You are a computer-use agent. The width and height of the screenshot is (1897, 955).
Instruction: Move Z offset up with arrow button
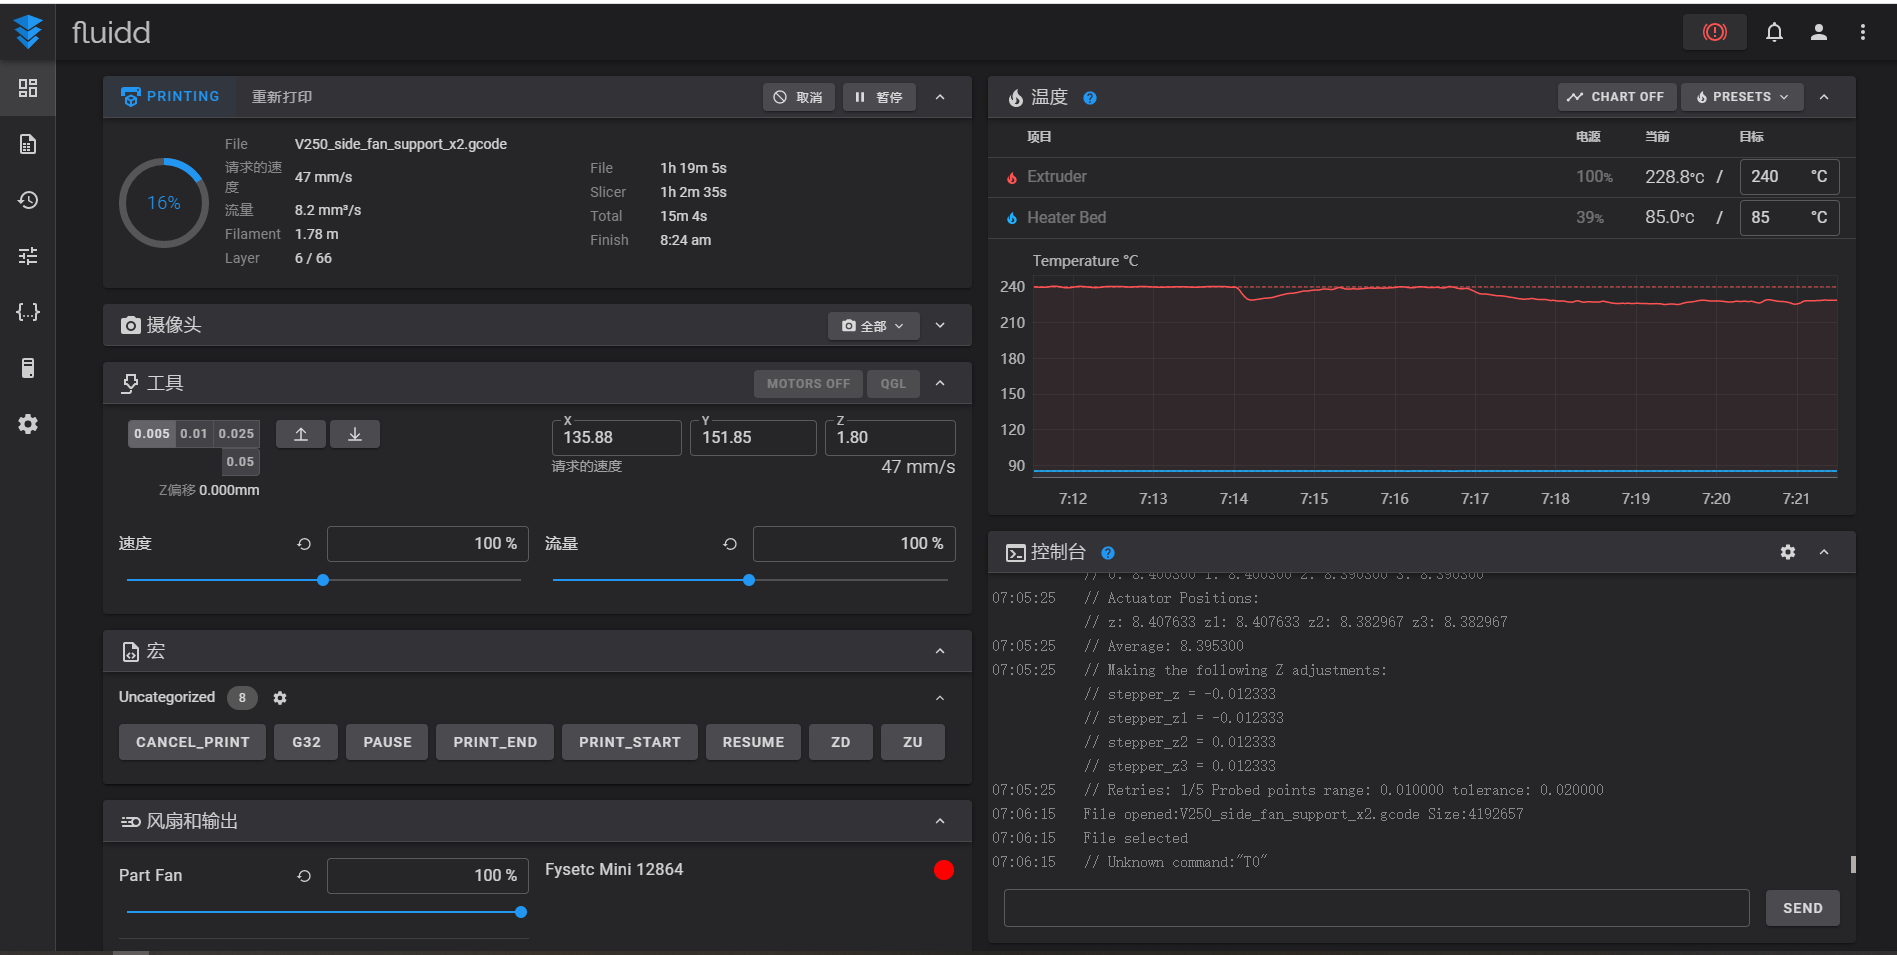[x=301, y=434]
